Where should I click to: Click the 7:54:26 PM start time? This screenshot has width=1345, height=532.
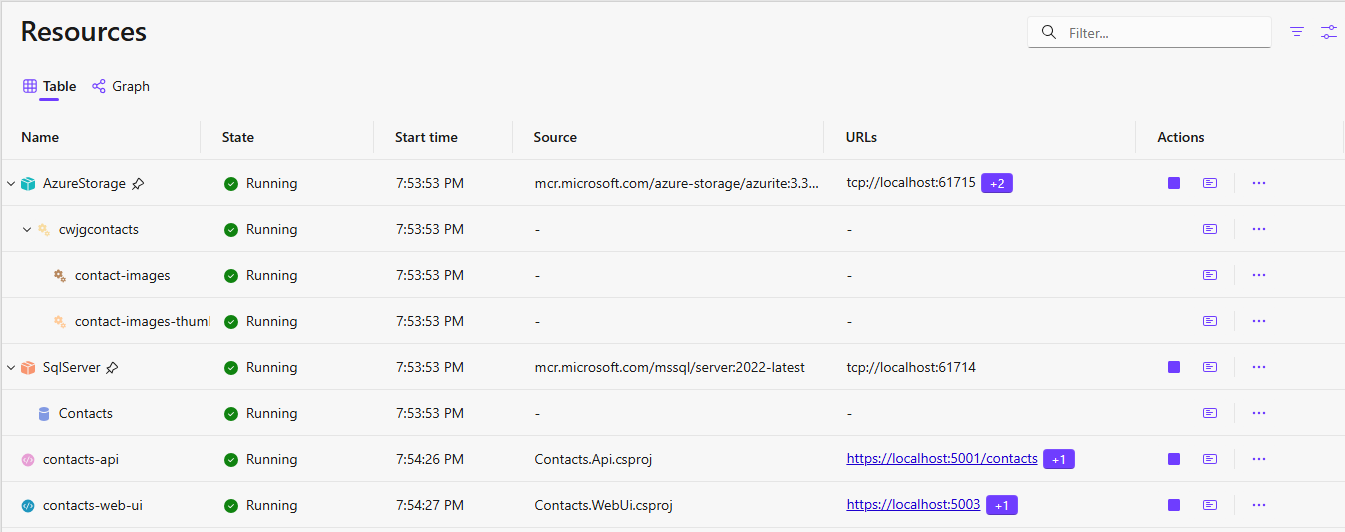click(x=430, y=459)
